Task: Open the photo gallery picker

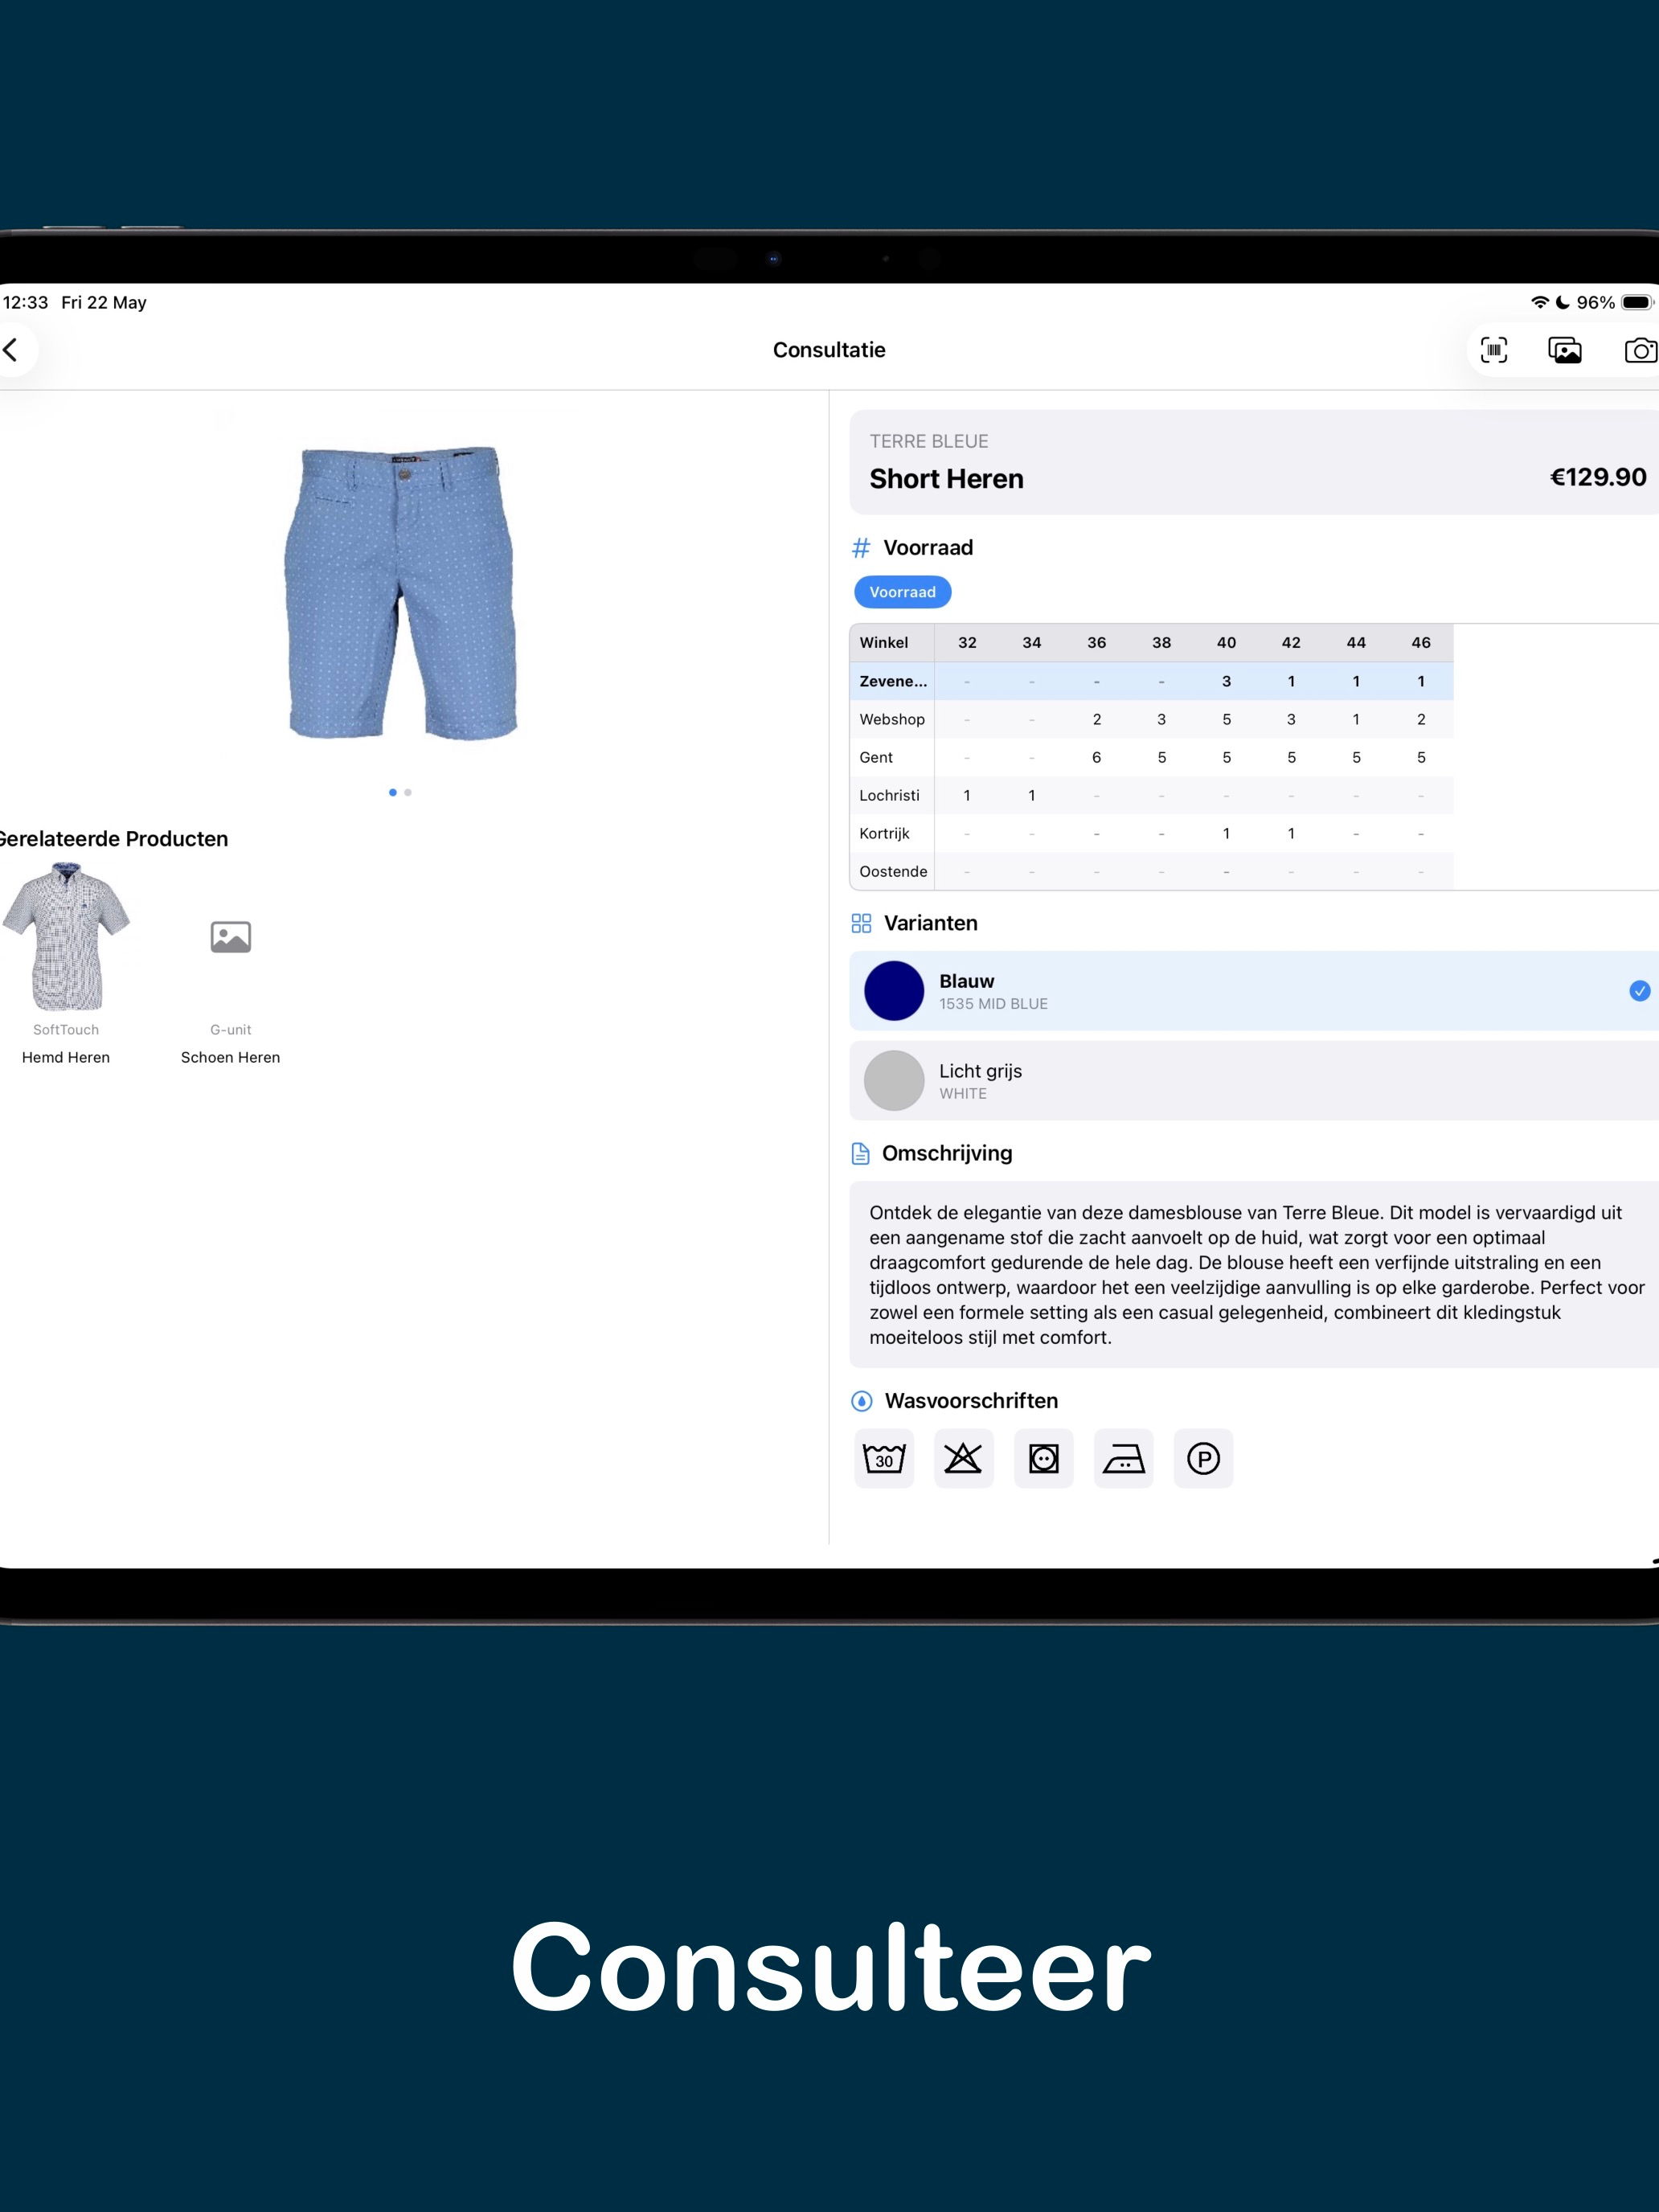Action: coord(1565,350)
